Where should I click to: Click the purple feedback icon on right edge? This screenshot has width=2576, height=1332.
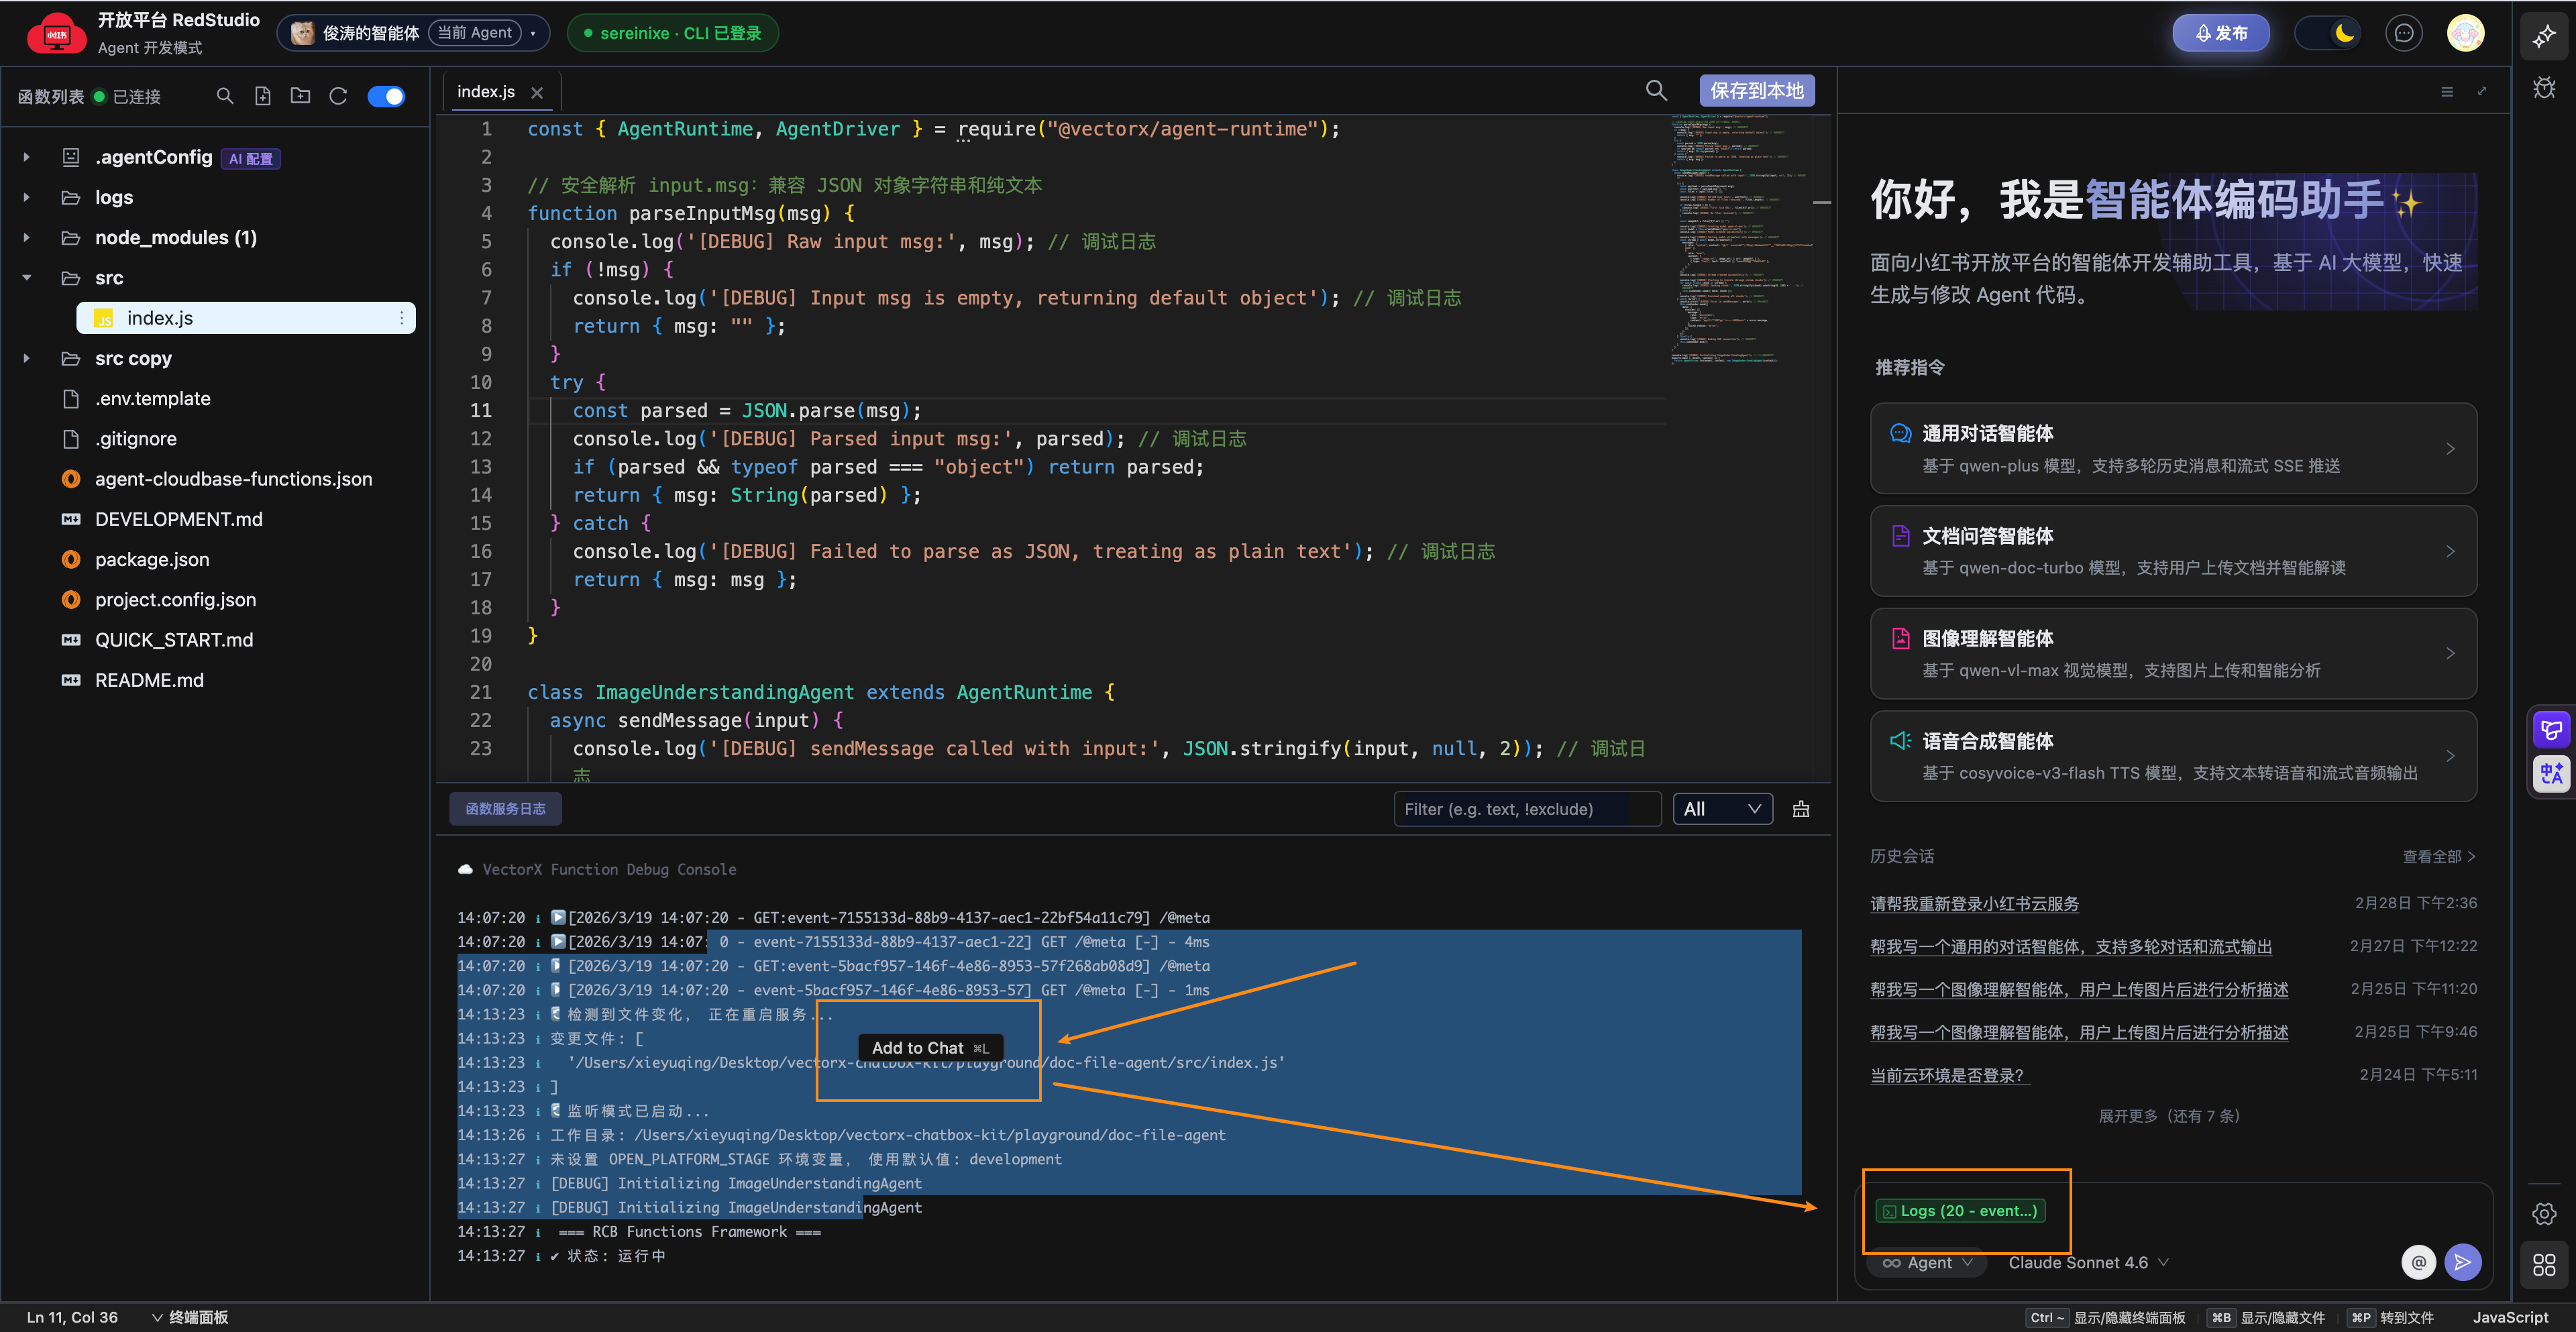(x=2551, y=729)
